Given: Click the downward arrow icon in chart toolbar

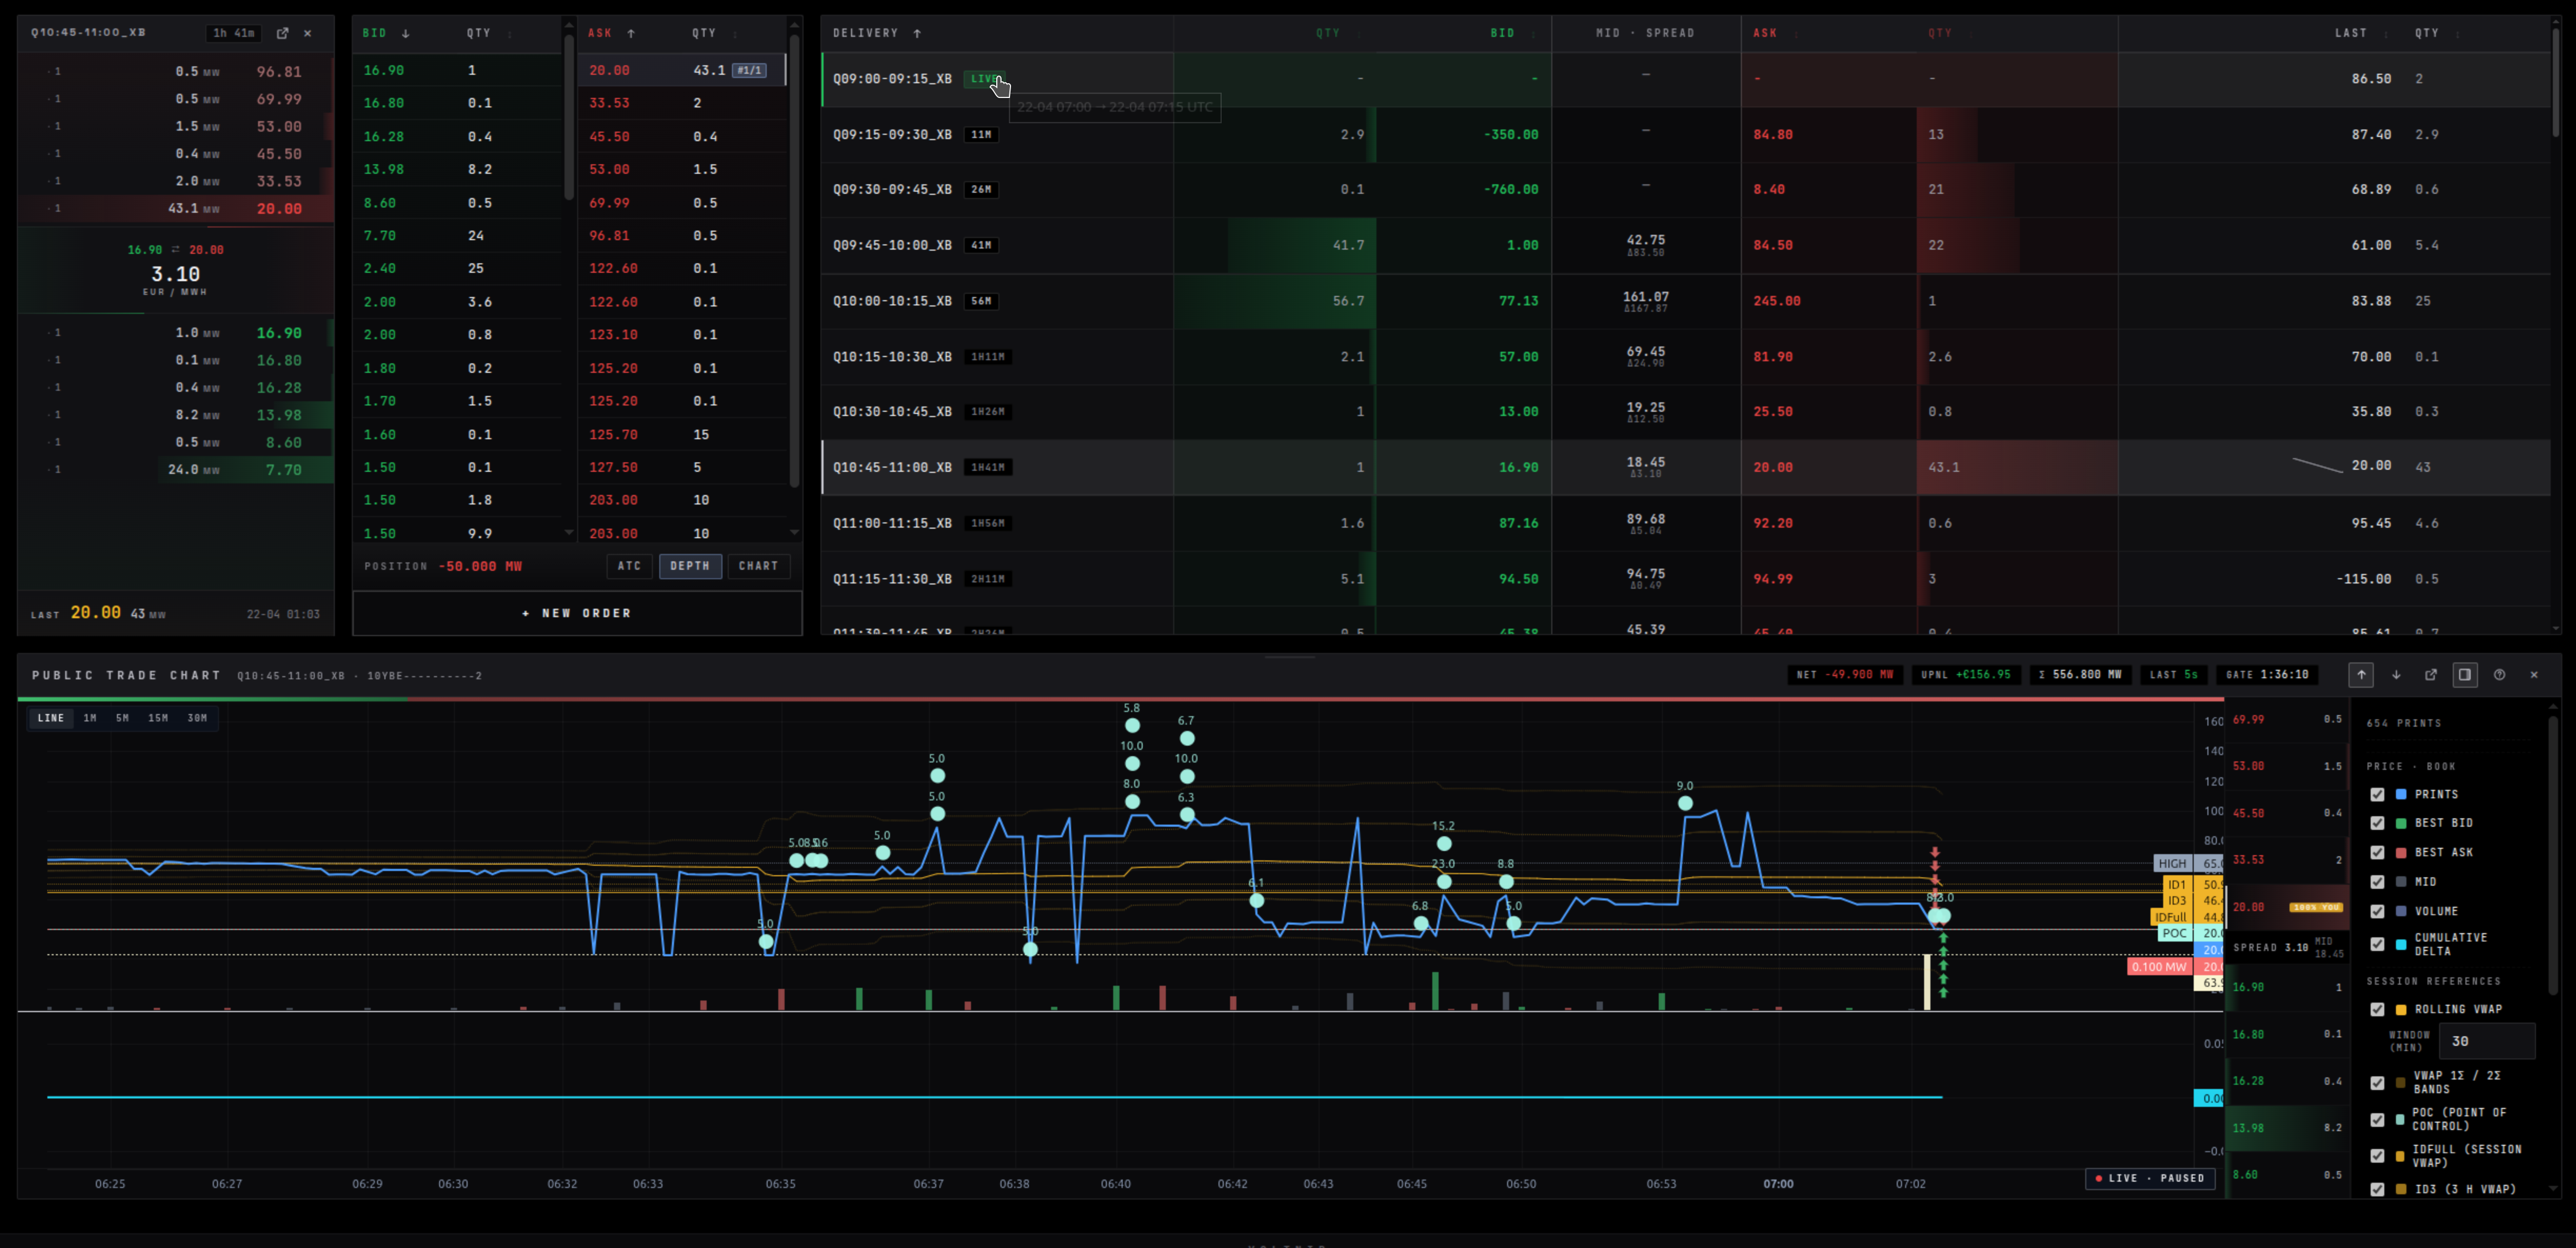Looking at the screenshot, I should click(2396, 675).
